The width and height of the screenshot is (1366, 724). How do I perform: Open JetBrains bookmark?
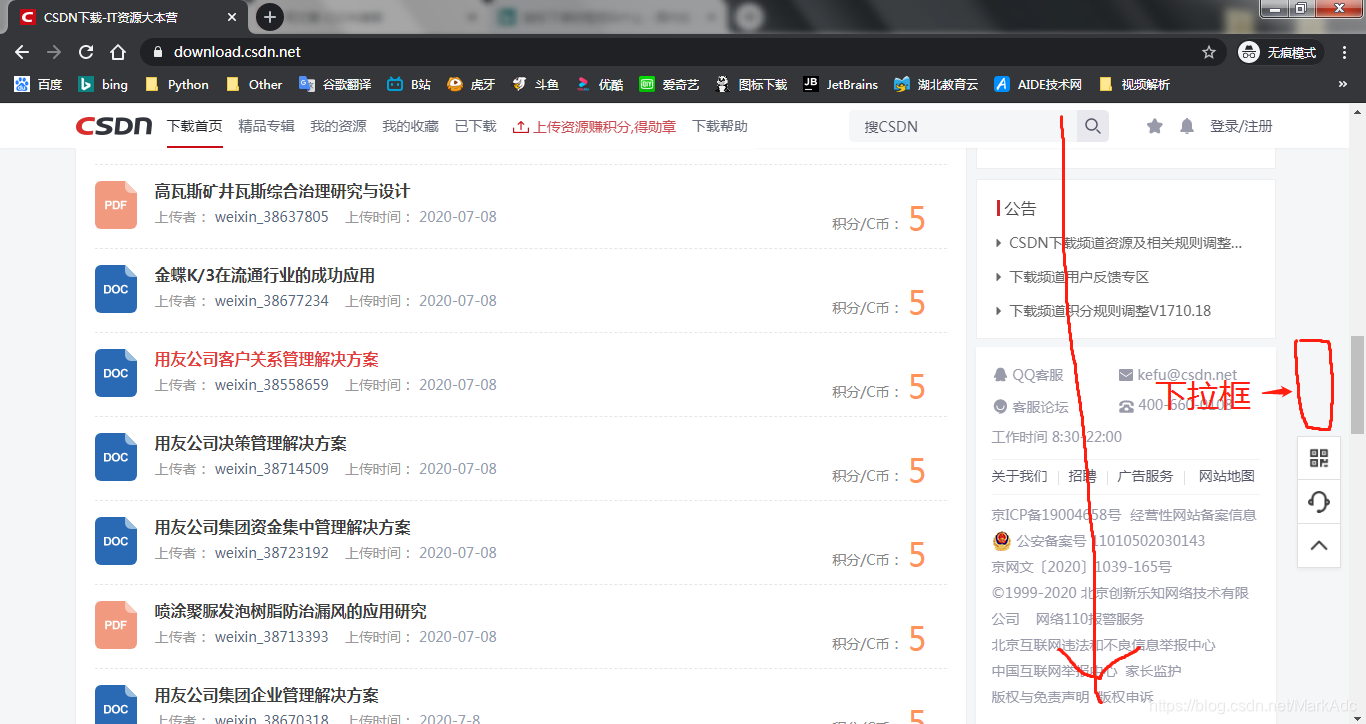[x=841, y=85]
